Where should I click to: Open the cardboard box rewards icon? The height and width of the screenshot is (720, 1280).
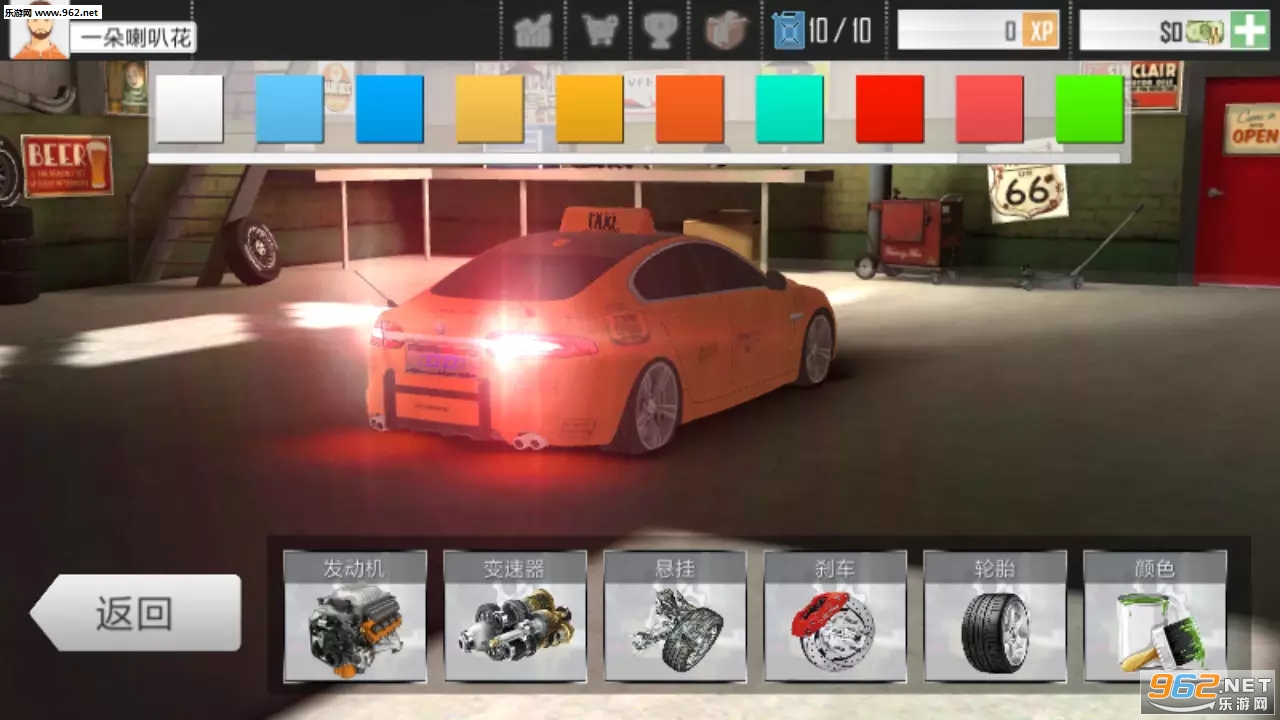727,31
